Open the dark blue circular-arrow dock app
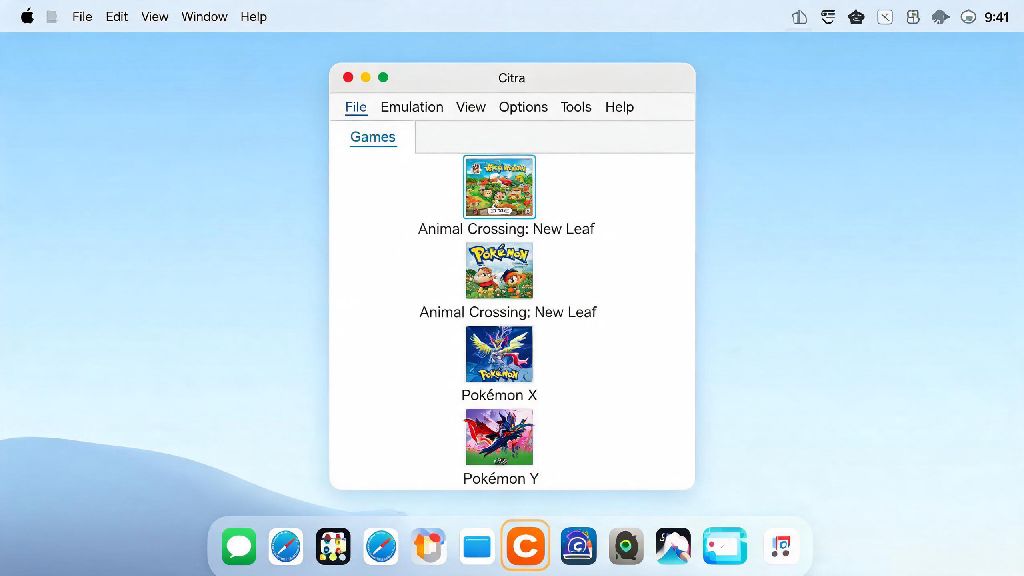Image resolution: width=1024 pixels, height=576 pixels. click(x=579, y=546)
